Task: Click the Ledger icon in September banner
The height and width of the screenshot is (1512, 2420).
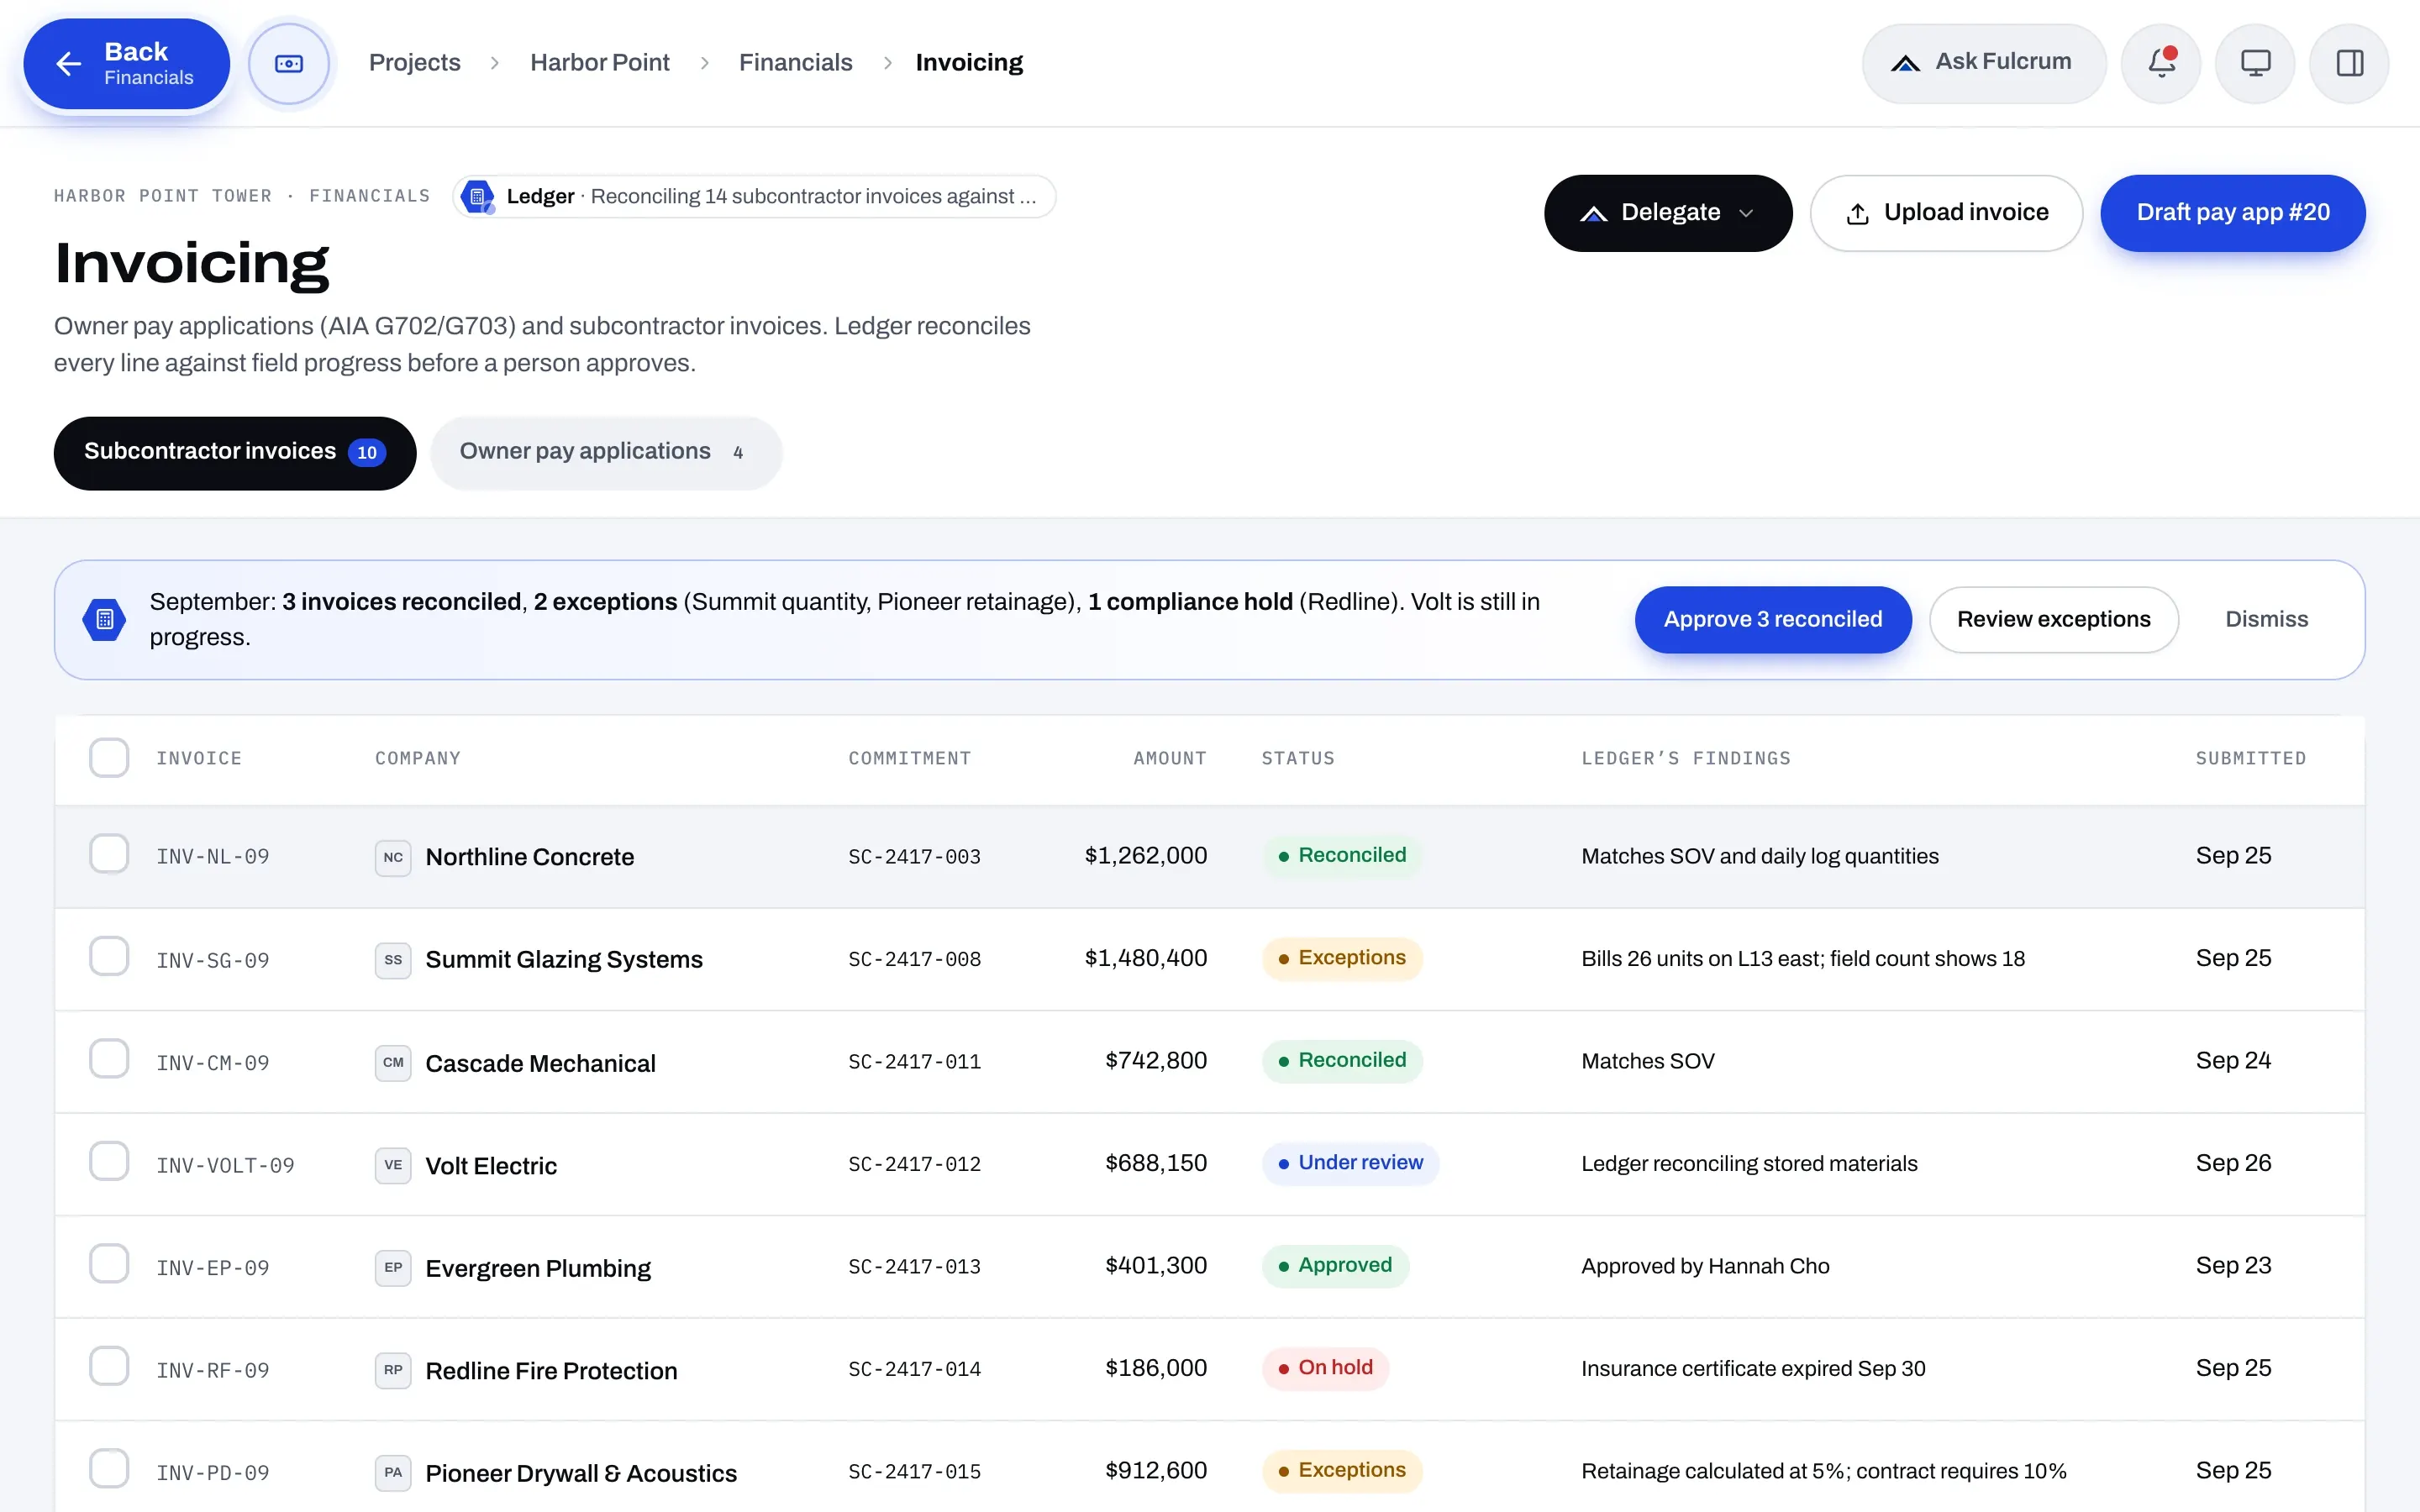Action: tap(104, 619)
